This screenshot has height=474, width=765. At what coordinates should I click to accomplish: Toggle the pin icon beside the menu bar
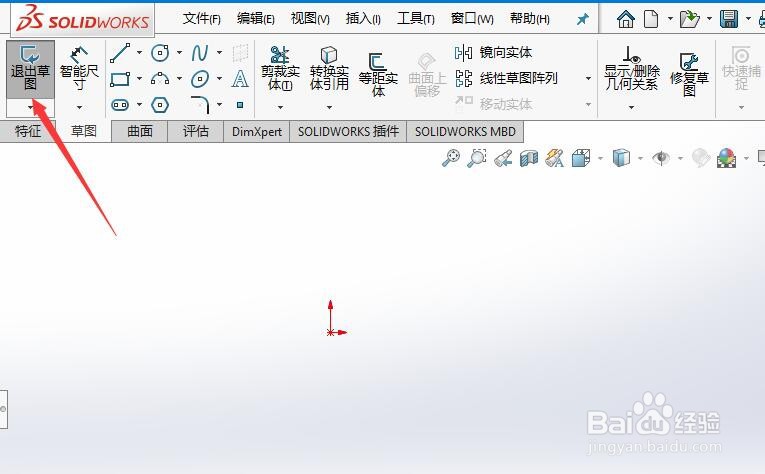pos(583,19)
